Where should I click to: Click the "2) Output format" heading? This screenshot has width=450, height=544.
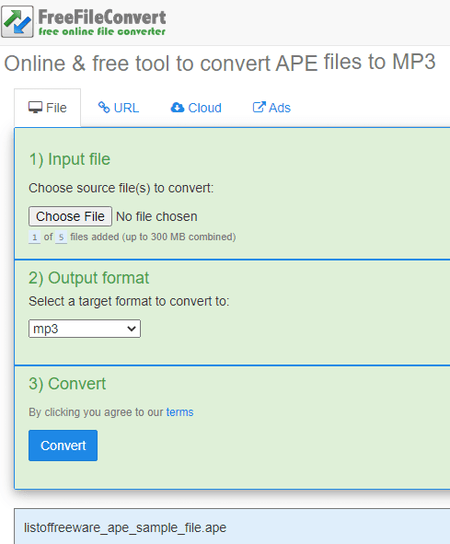pyautogui.click(x=89, y=278)
